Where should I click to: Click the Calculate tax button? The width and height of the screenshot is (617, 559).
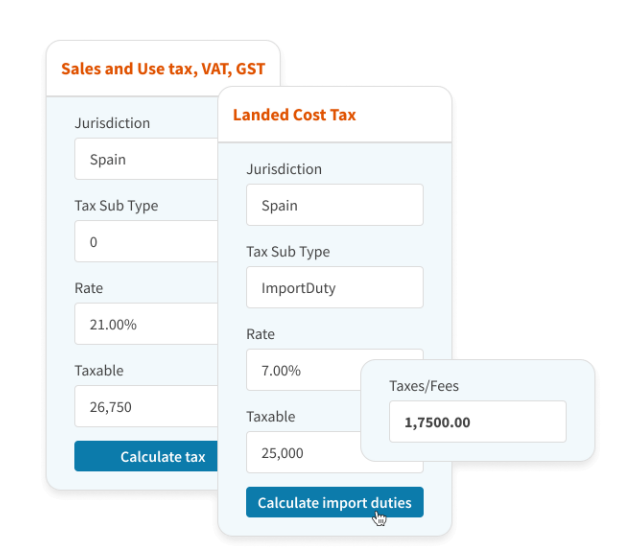146,457
